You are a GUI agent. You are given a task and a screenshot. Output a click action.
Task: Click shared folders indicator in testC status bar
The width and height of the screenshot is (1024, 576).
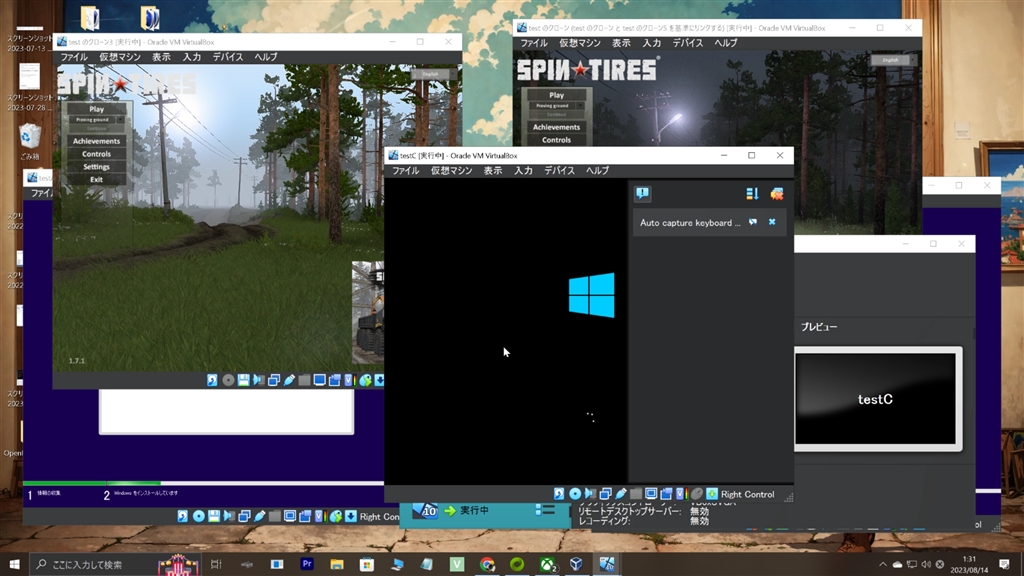(x=635, y=494)
